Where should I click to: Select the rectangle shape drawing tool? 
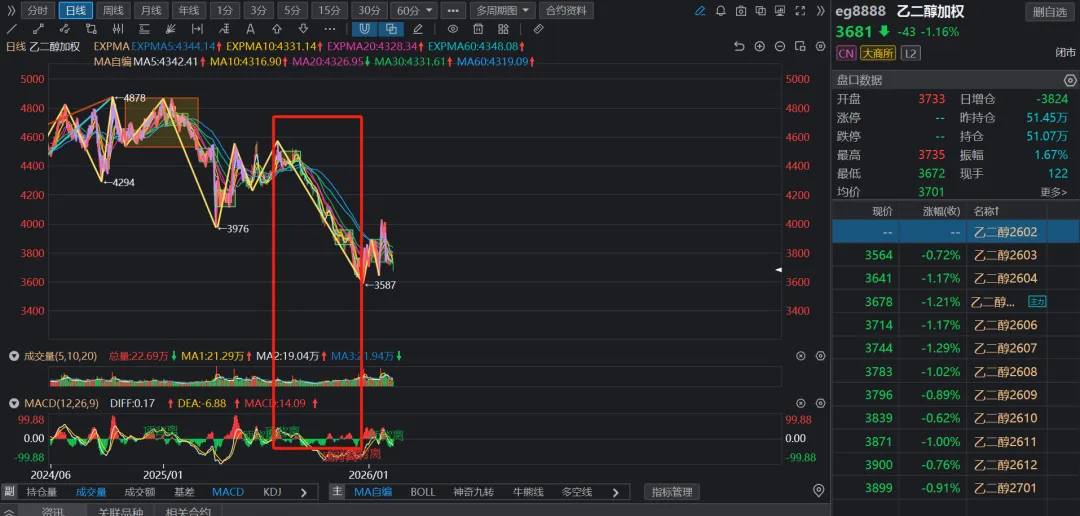pyautogui.click(x=91, y=28)
